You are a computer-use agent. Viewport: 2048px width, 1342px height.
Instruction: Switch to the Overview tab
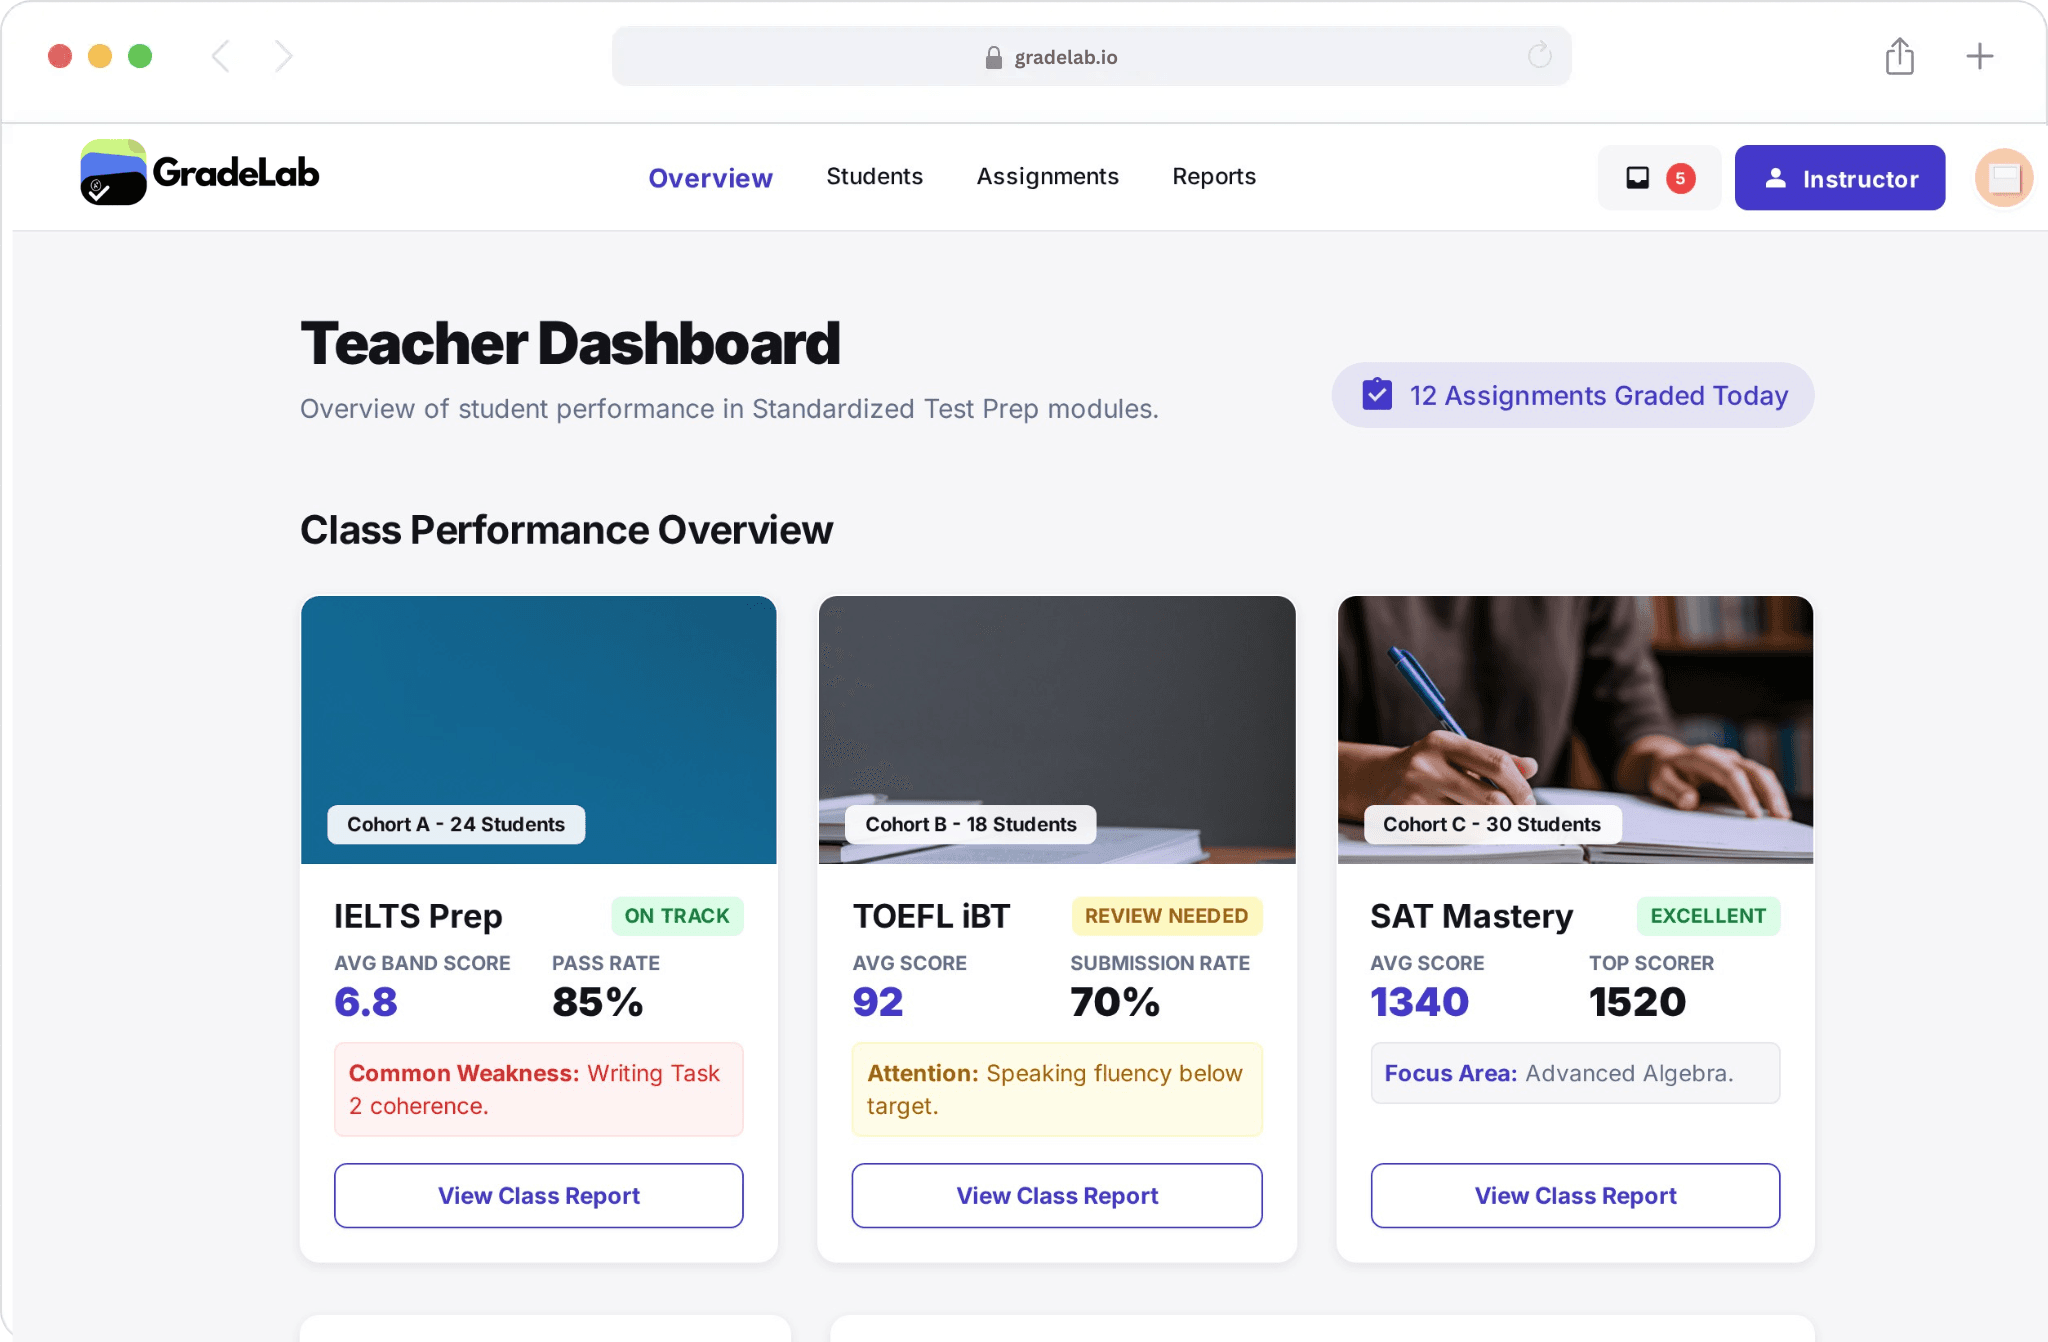710,178
